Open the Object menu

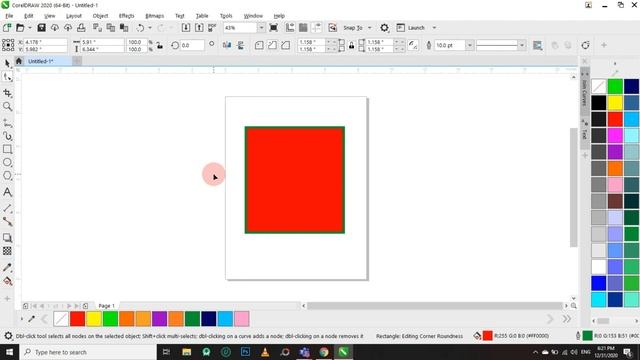(x=100, y=16)
